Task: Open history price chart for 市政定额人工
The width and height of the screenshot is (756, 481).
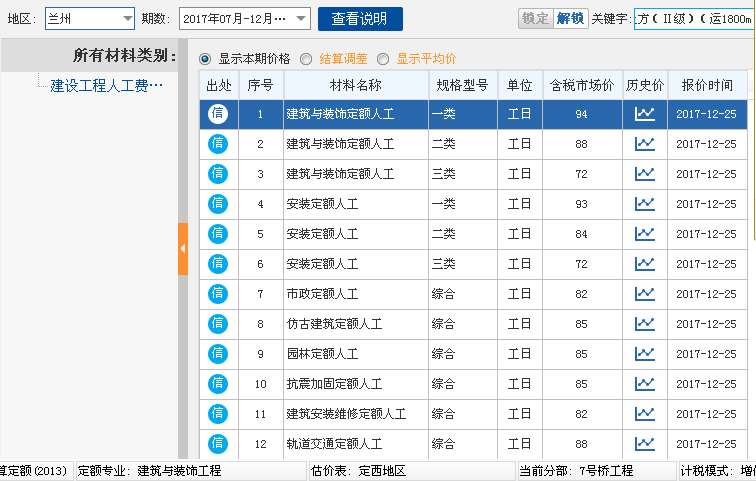Action: pos(645,294)
